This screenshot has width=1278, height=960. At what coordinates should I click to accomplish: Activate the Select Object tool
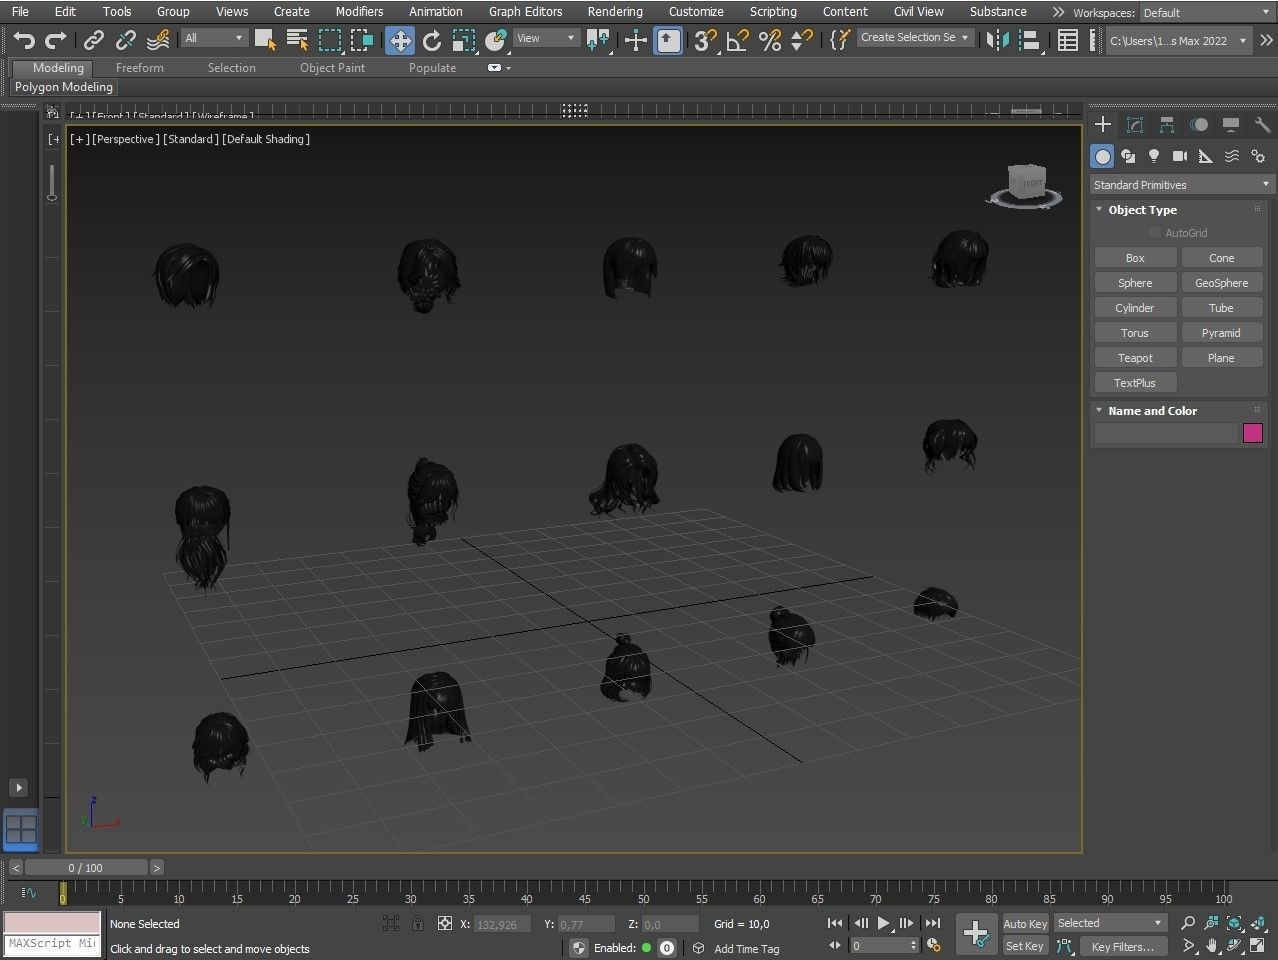[265, 40]
